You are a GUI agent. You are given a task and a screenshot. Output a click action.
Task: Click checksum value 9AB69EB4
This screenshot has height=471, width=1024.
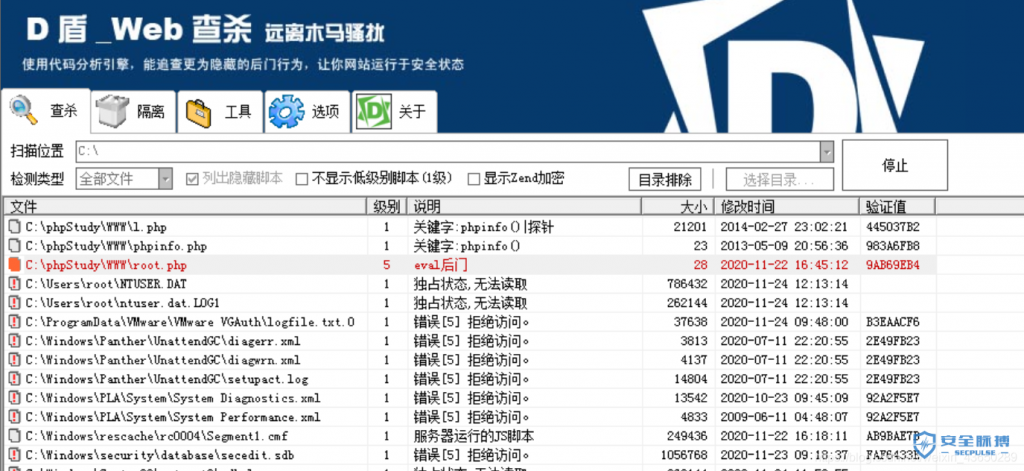pyautogui.click(x=893, y=265)
